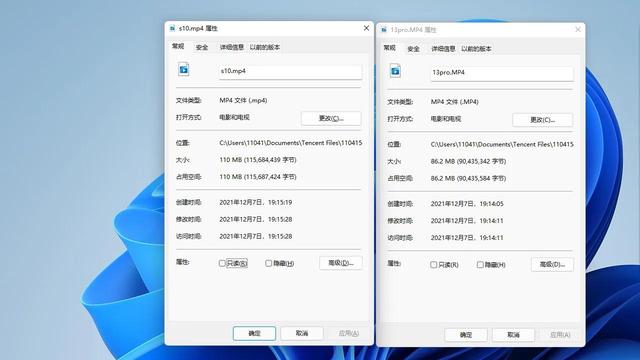
Task: Enable 只读 checkbox in 13pro.MP4 window
Action: point(433,265)
